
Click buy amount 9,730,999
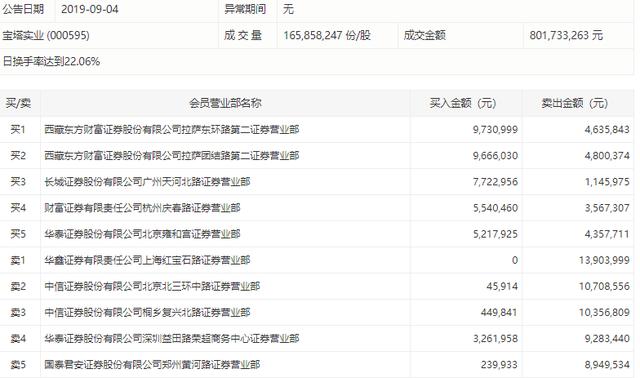495,129
